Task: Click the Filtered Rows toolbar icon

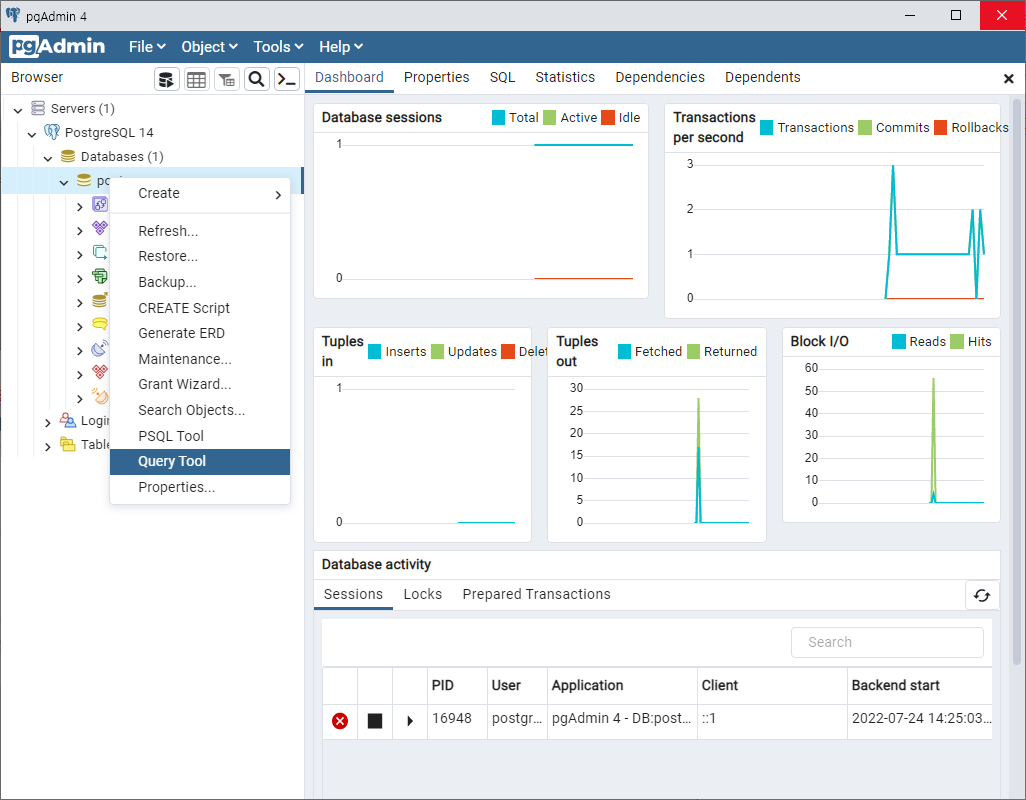Action: (226, 79)
